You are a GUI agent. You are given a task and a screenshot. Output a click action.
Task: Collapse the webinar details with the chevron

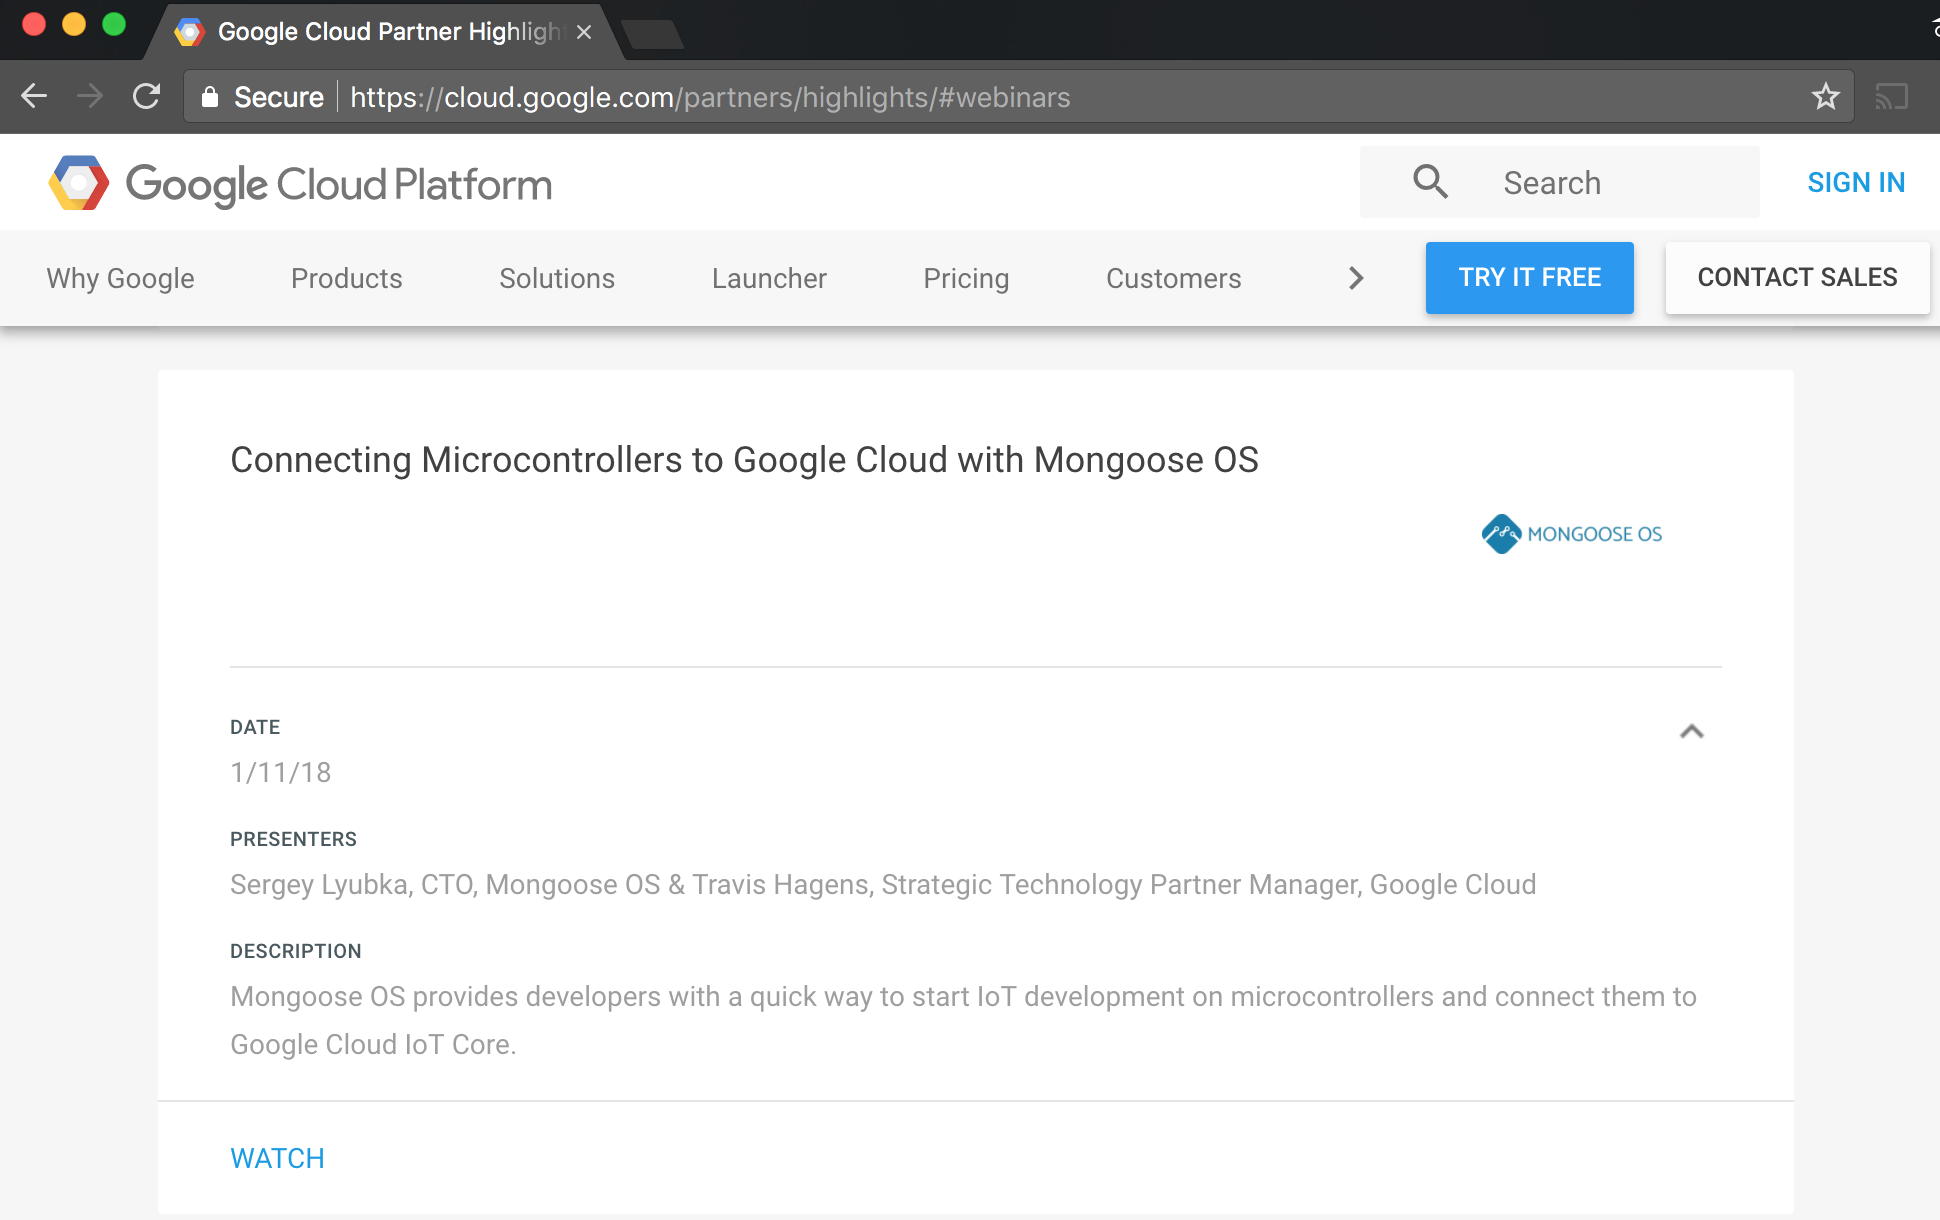[x=1691, y=731]
